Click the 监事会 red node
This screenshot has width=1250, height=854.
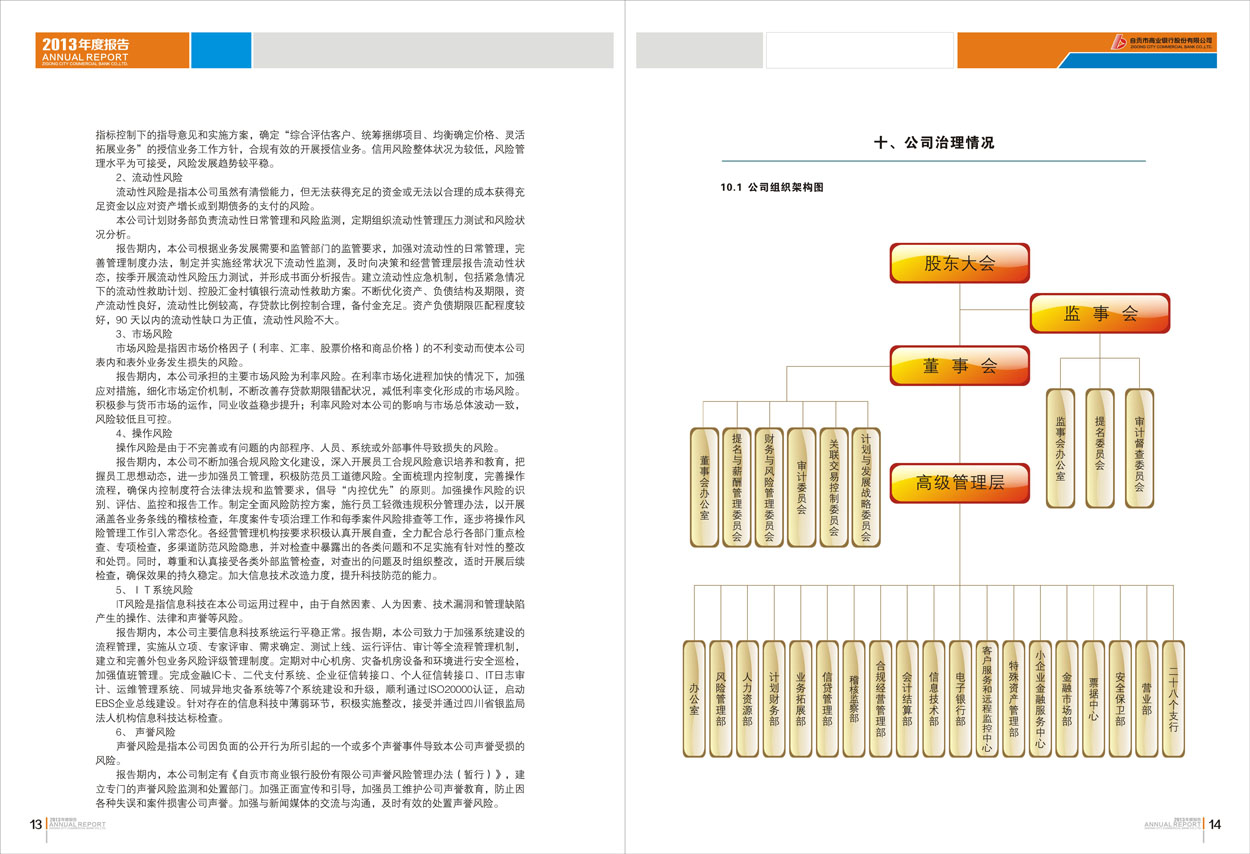point(1099,313)
